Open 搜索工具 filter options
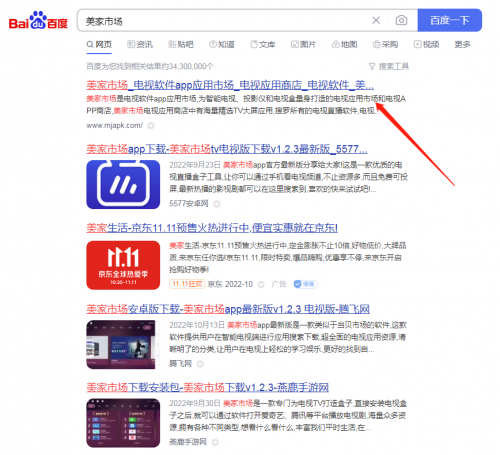 389,66
